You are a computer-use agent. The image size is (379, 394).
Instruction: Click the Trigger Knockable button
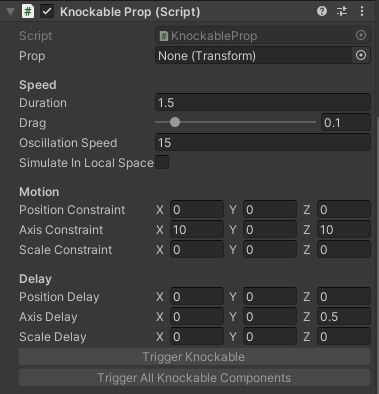(194, 357)
